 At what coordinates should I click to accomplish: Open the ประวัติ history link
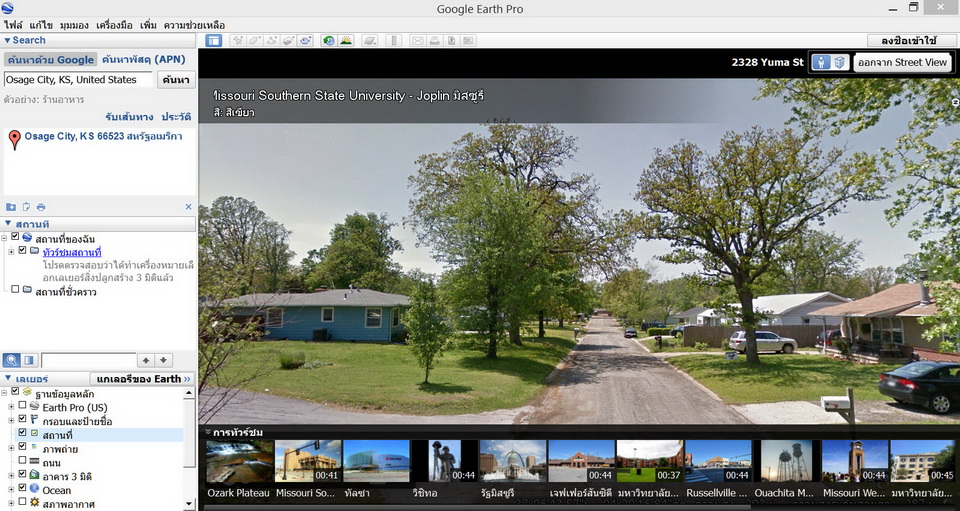tap(176, 117)
